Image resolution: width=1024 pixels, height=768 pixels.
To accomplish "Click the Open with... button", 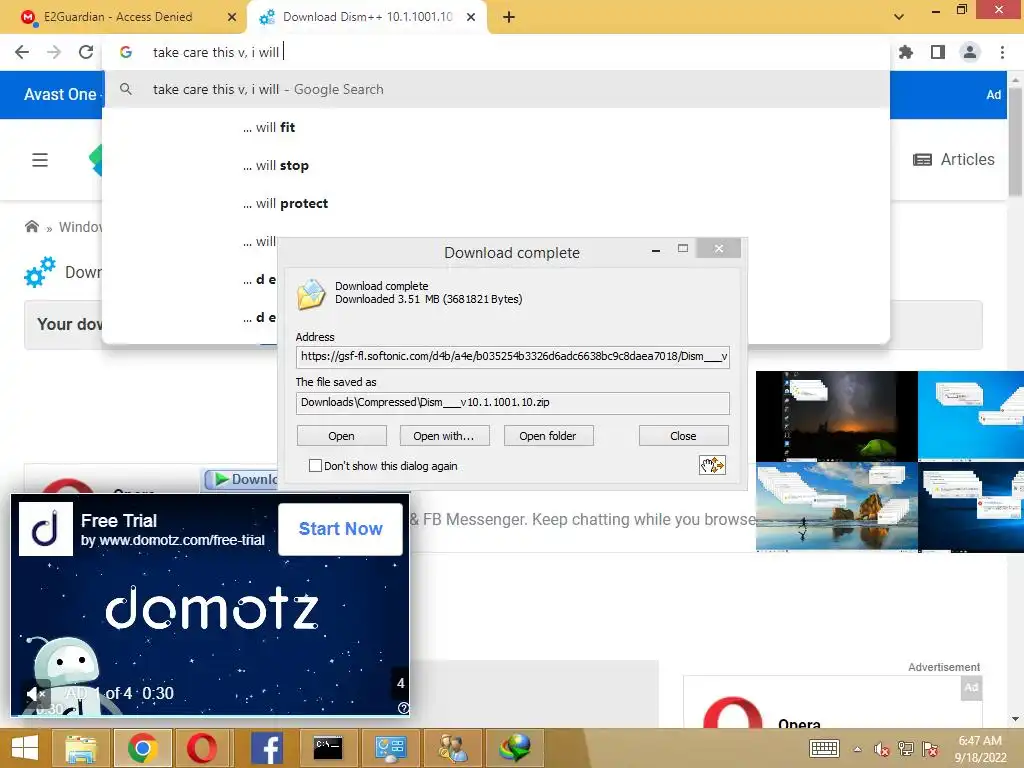I will (443, 436).
